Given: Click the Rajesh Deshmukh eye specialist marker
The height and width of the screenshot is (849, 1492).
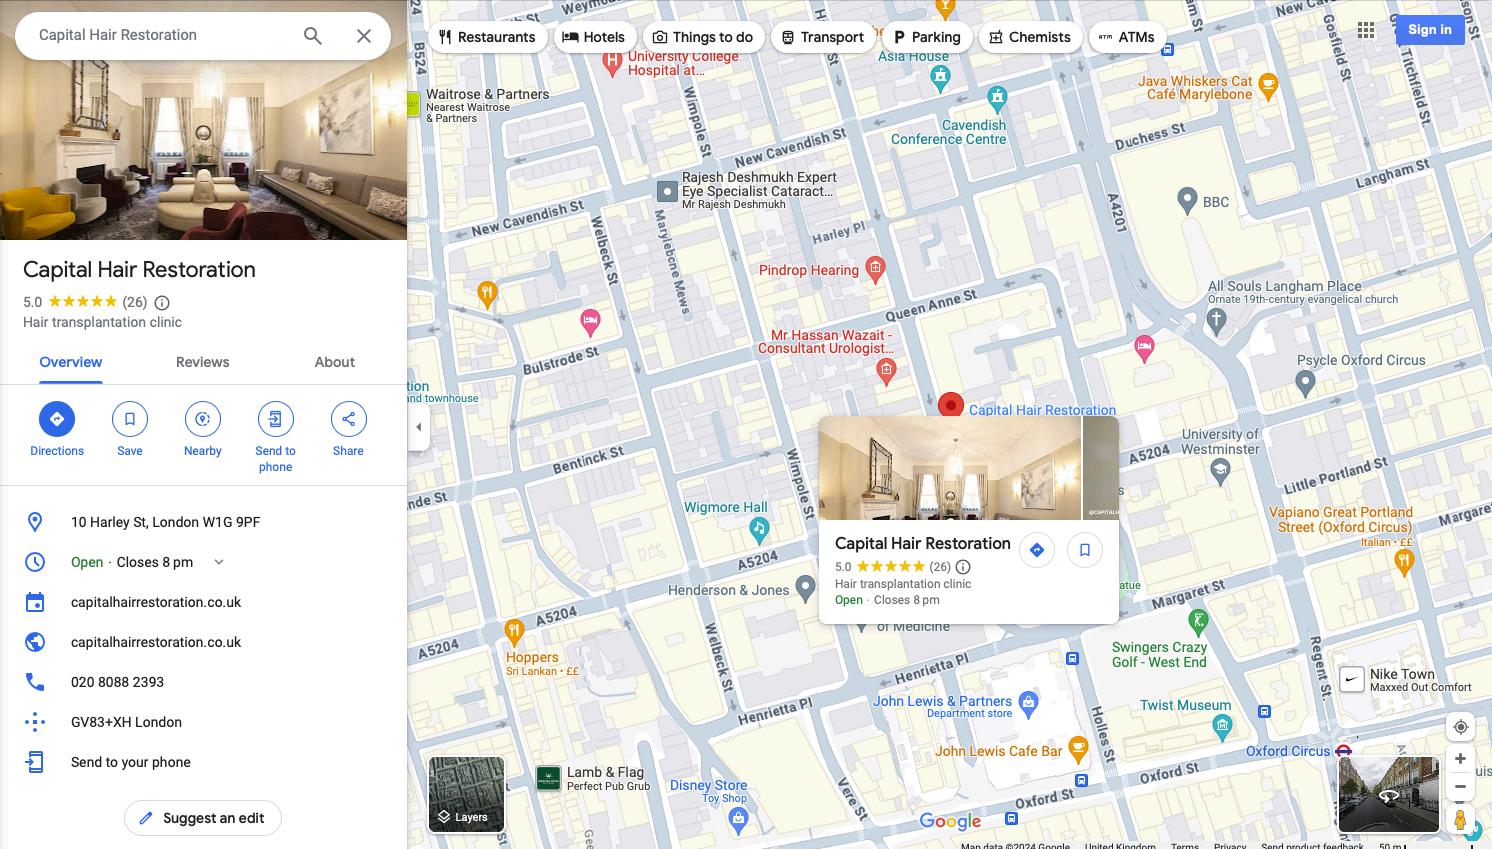Looking at the screenshot, I should tap(668, 190).
